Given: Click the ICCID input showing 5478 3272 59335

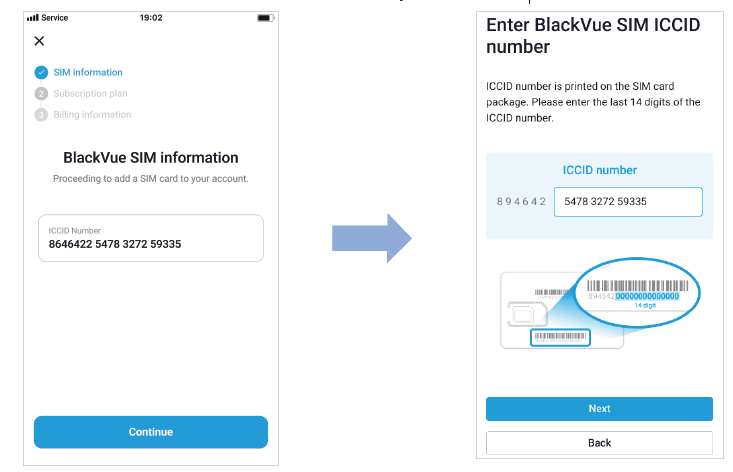Looking at the screenshot, I should tap(629, 202).
